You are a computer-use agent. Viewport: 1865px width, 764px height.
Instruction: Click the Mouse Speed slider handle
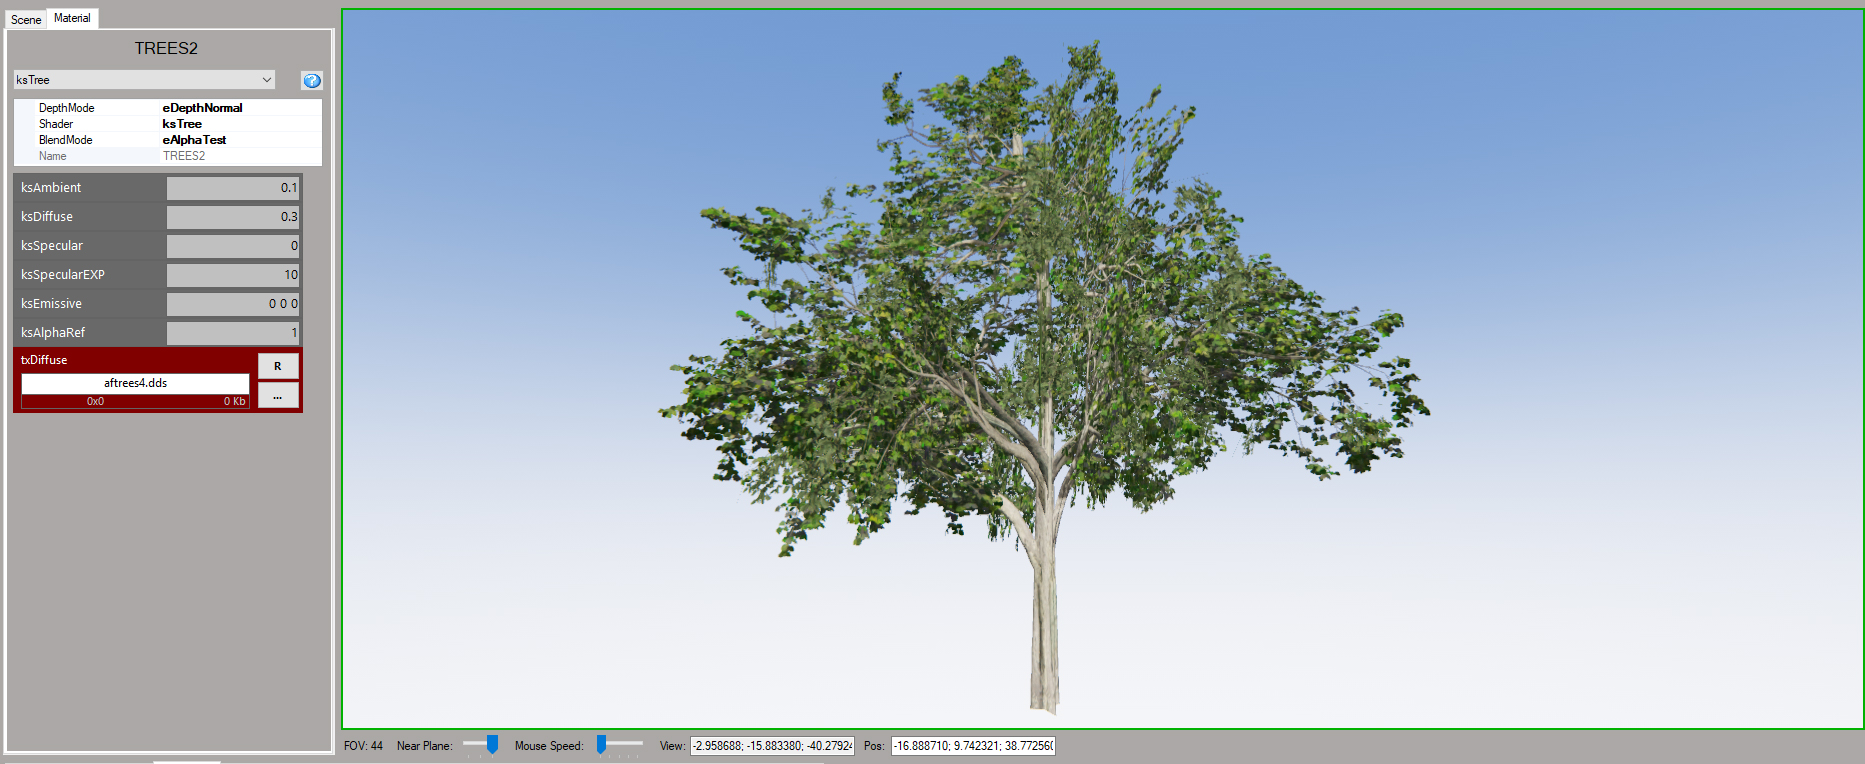pyautogui.click(x=601, y=744)
